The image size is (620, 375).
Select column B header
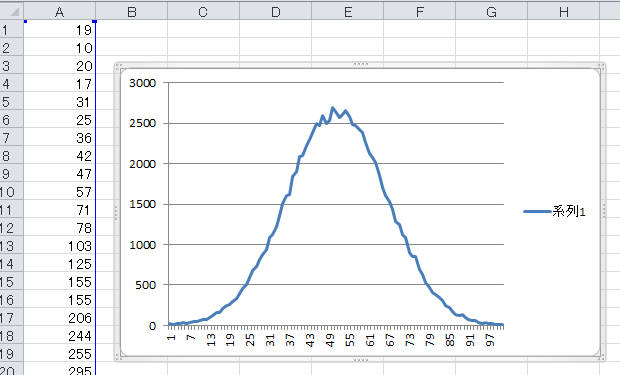tap(131, 12)
